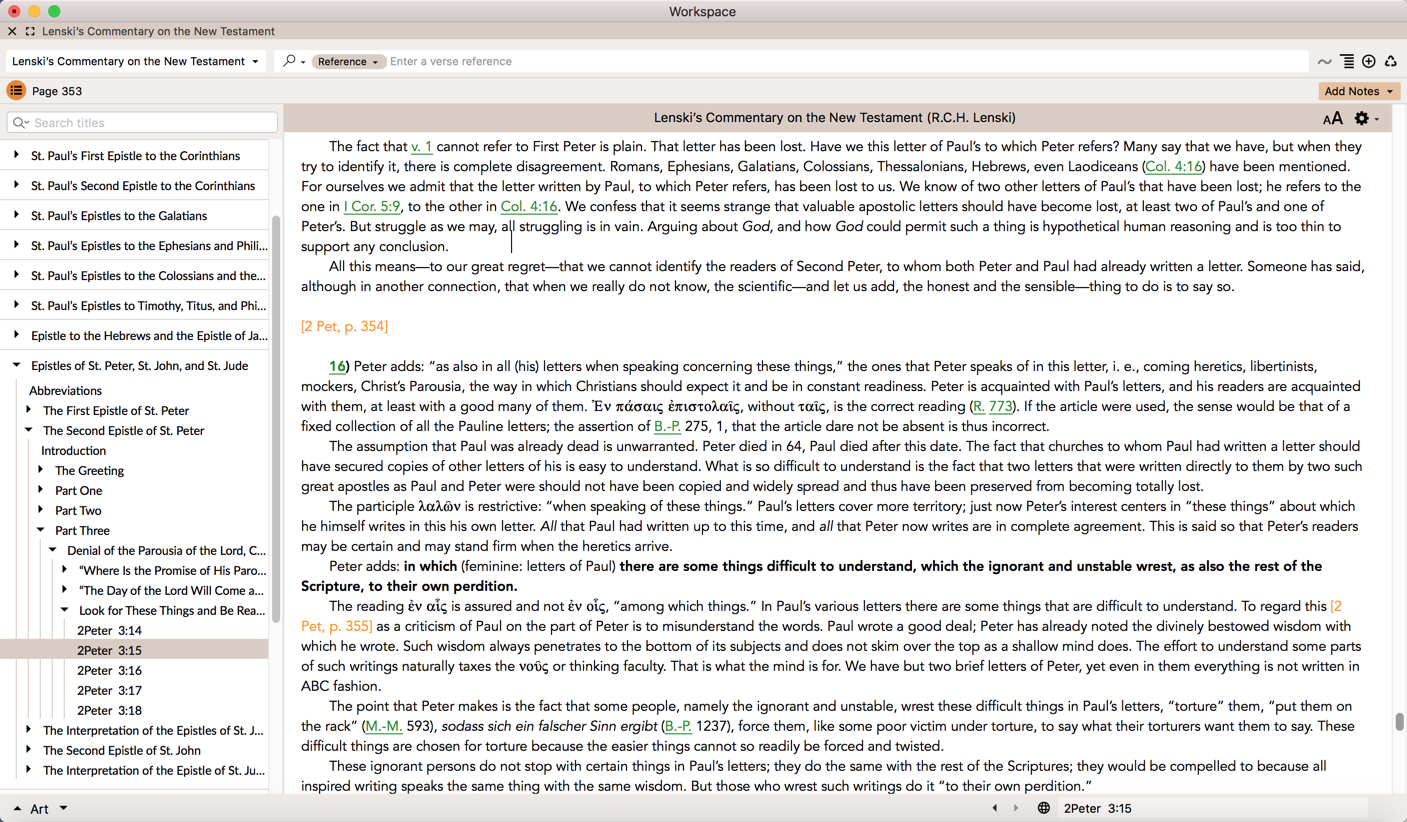
Task: Collapse Part Three section
Action: tap(40, 530)
